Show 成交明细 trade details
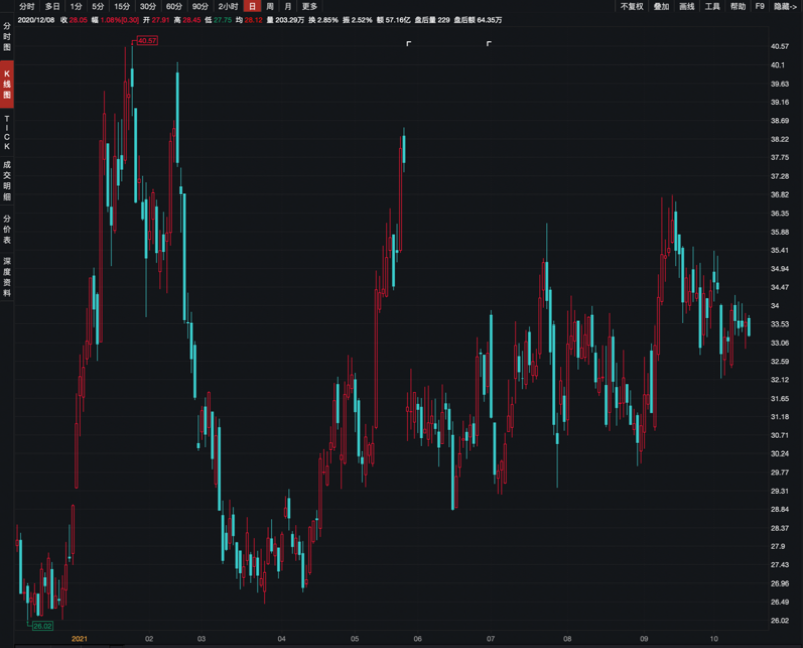803x648 pixels. [7, 180]
